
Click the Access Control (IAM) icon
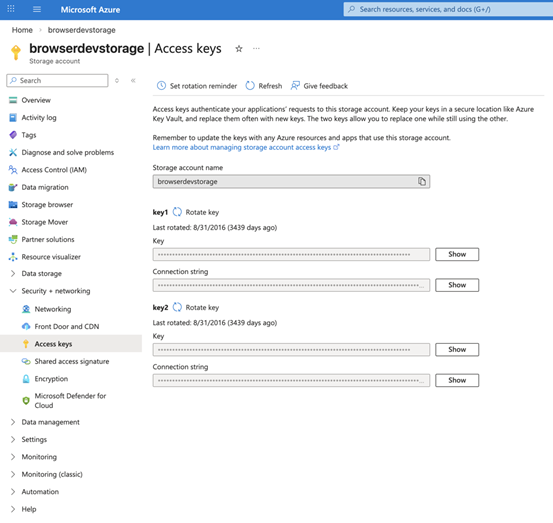[13, 170]
